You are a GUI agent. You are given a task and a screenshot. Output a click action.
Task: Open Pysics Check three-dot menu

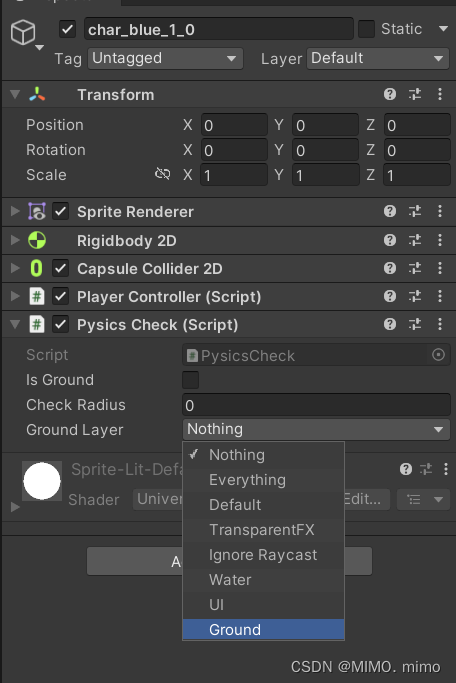click(x=440, y=324)
